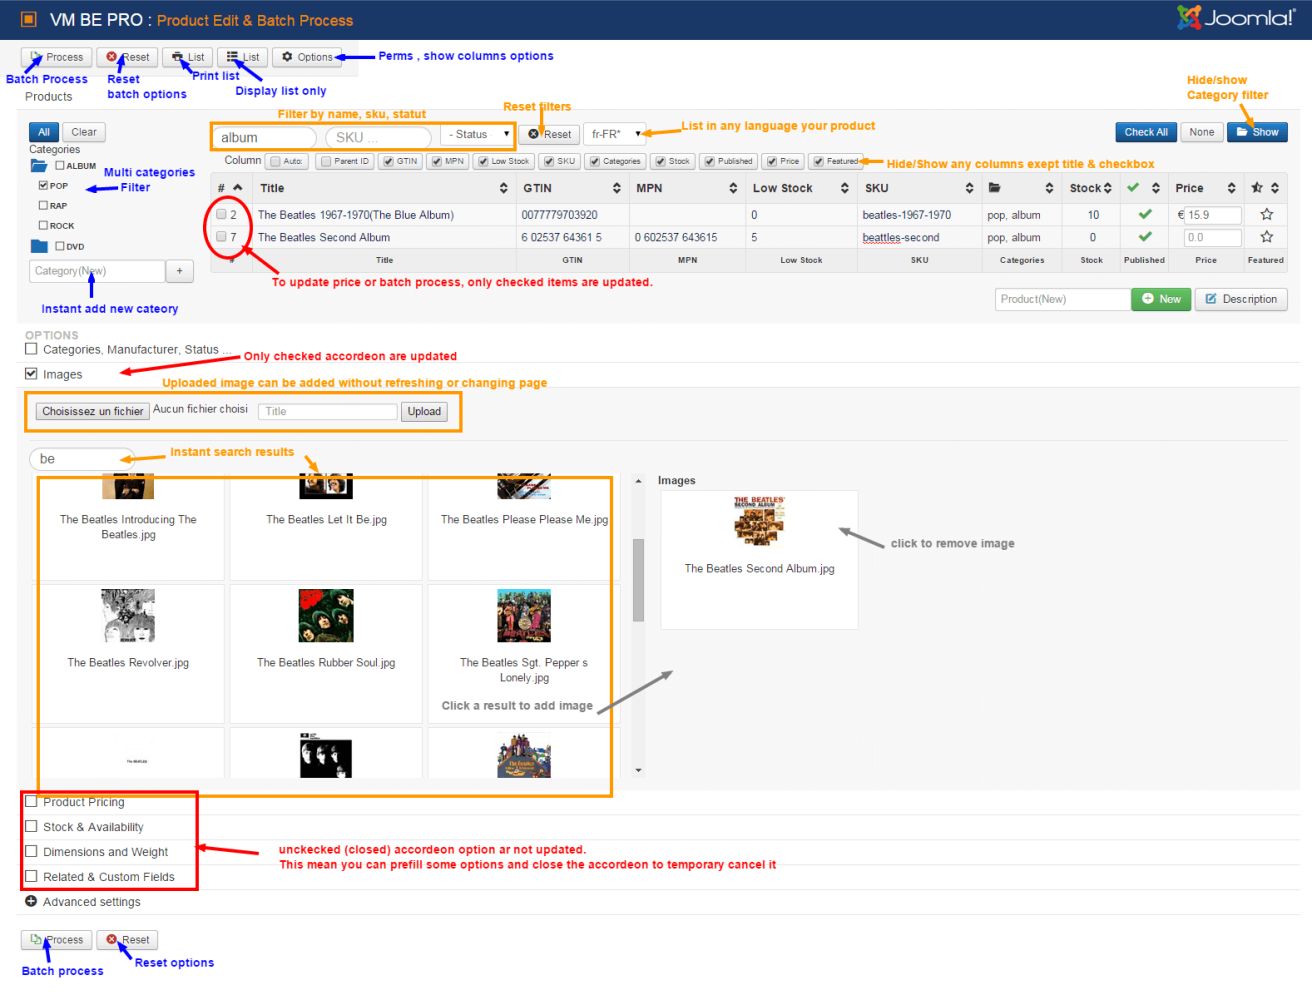Expand the Stock & Availability accordion
This screenshot has width=1312, height=1000.
click(x=31, y=826)
